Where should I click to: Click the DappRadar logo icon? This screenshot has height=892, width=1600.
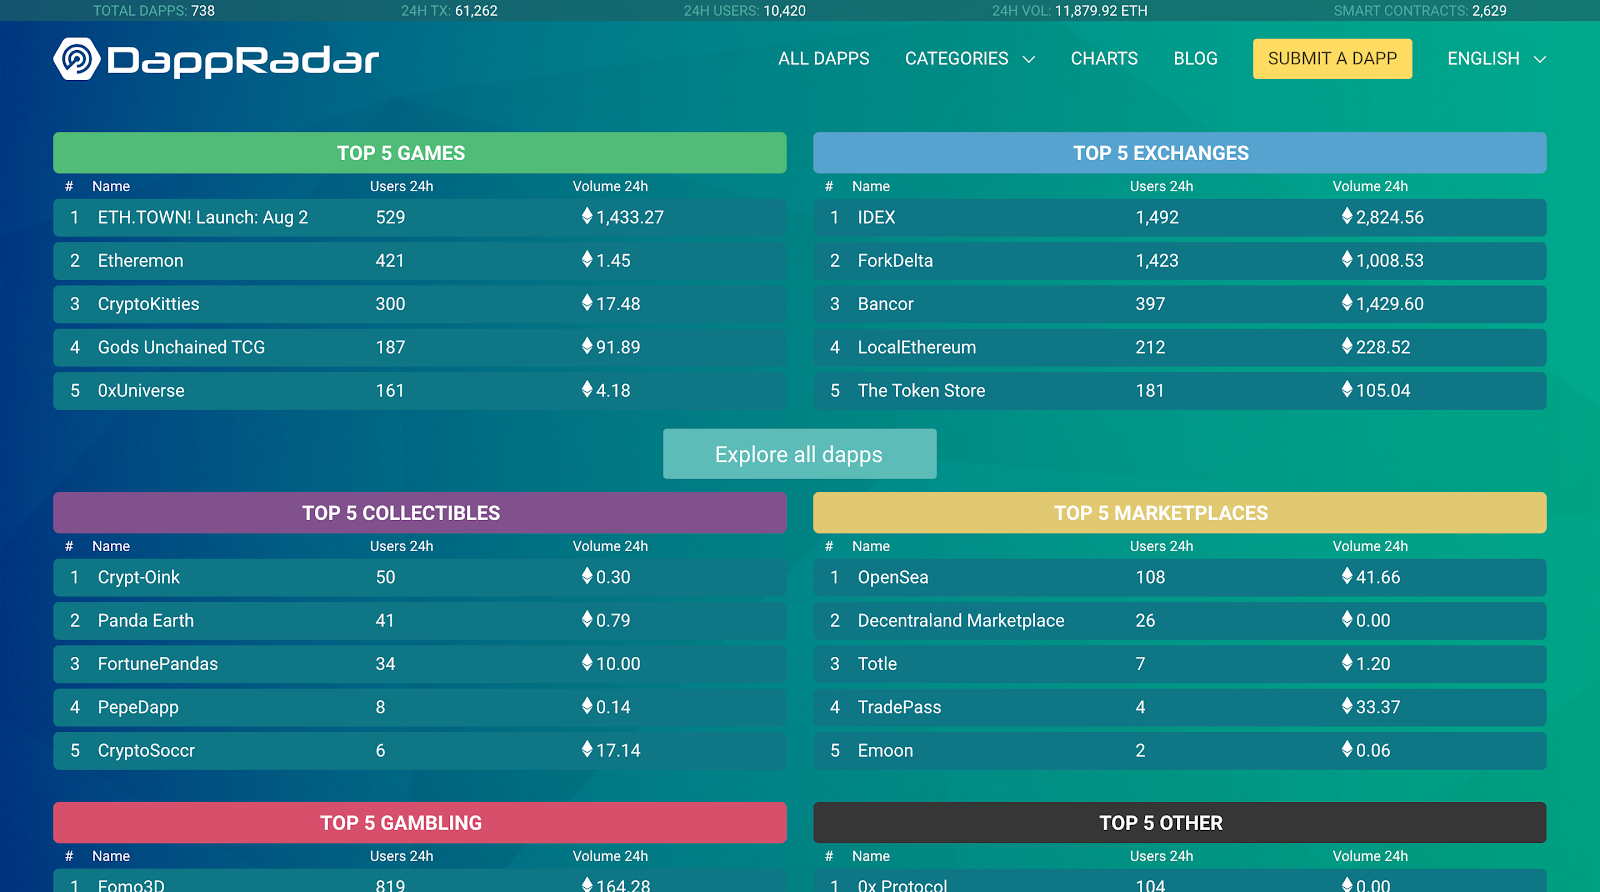click(77, 59)
